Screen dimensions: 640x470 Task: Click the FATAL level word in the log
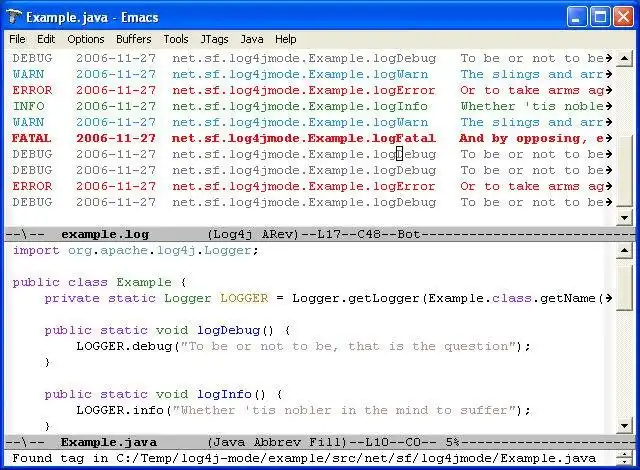tap(31, 138)
